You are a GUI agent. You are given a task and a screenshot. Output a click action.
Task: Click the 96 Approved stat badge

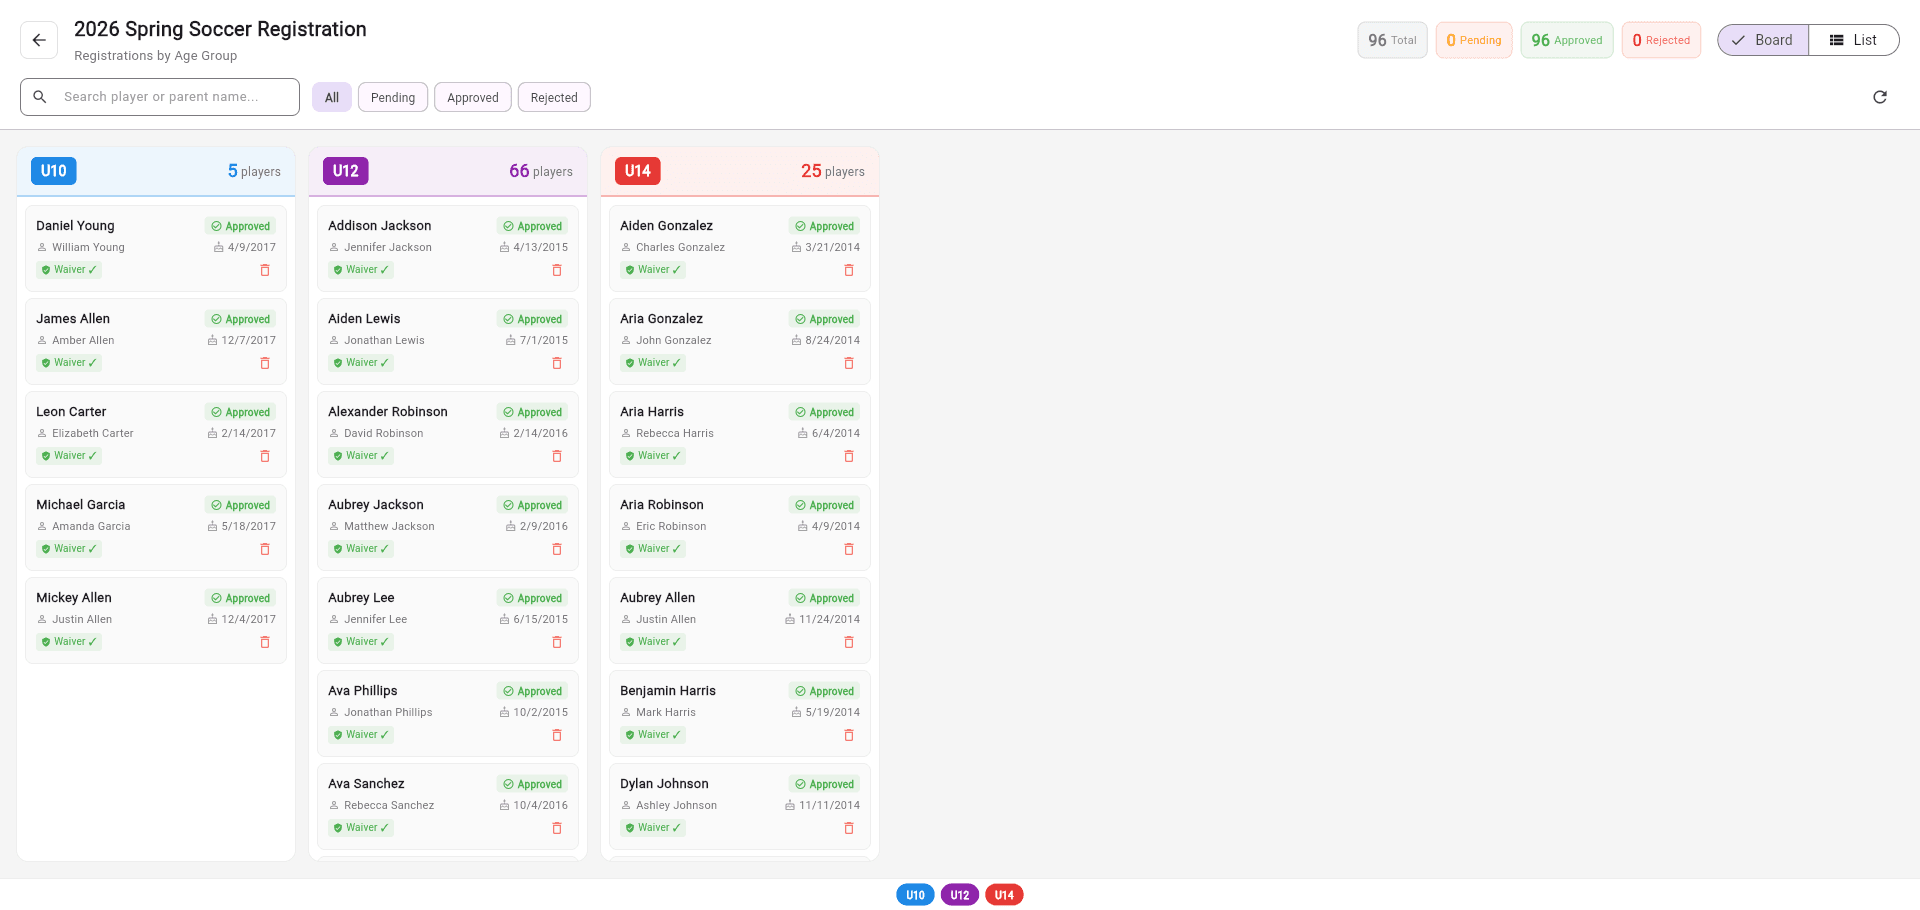(1567, 40)
